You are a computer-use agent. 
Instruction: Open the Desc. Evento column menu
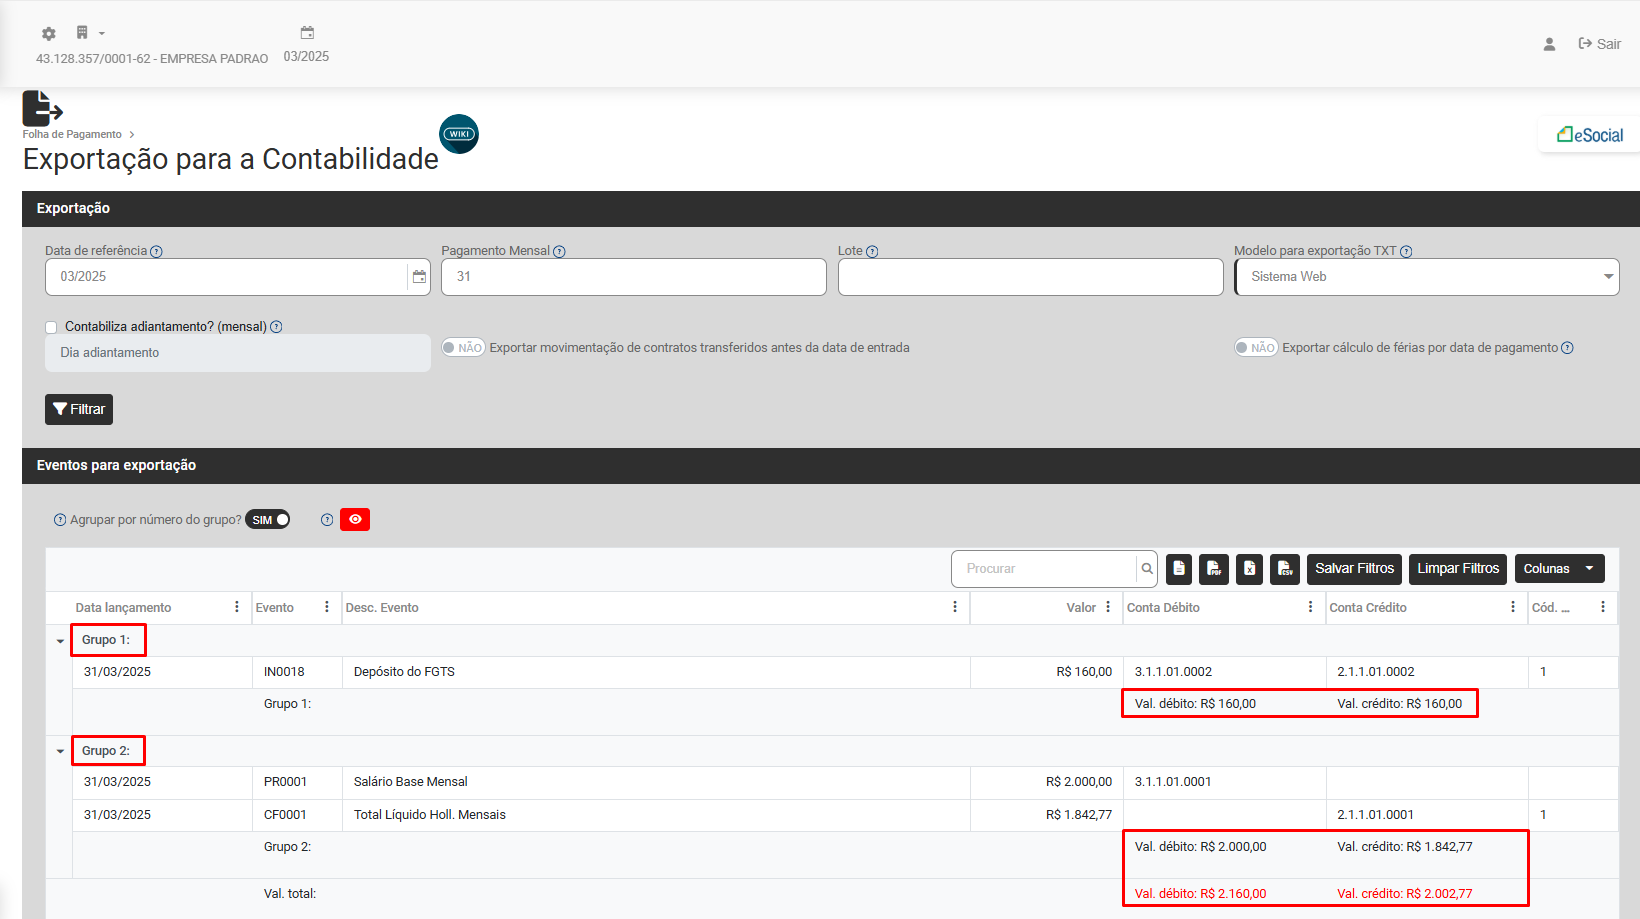click(x=955, y=607)
